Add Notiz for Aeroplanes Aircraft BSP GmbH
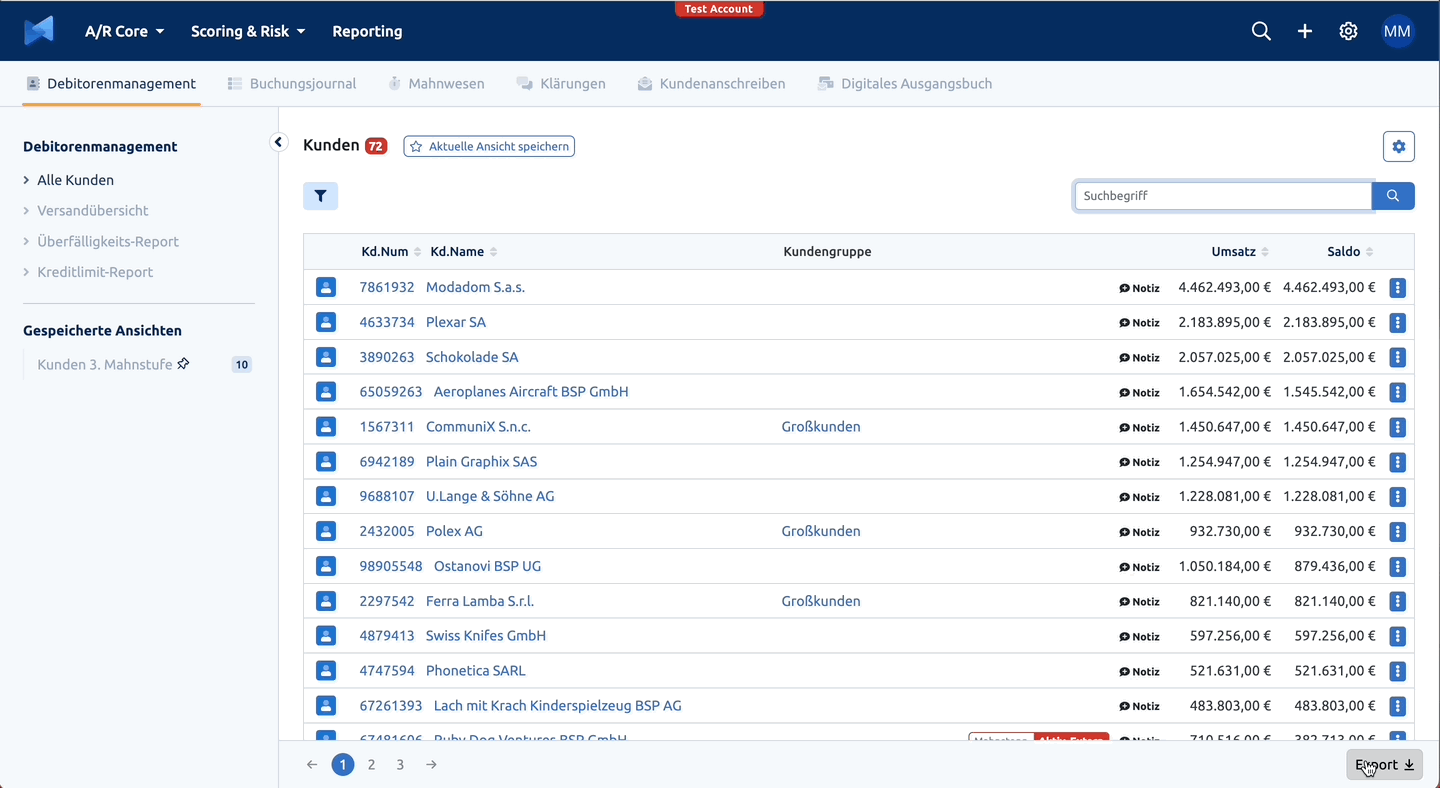Viewport: 1440px width, 788px height. pyautogui.click(x=1139, y=393)
